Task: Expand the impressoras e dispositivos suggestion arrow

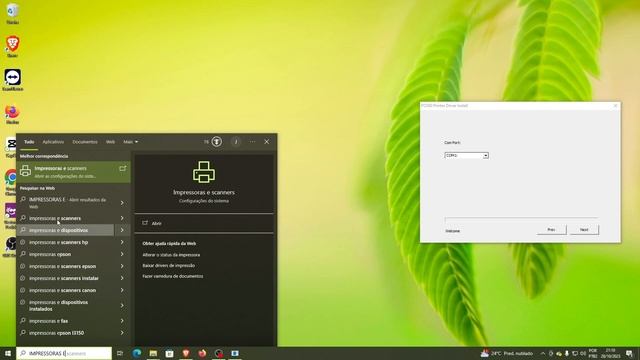Action: pos(122,230)
